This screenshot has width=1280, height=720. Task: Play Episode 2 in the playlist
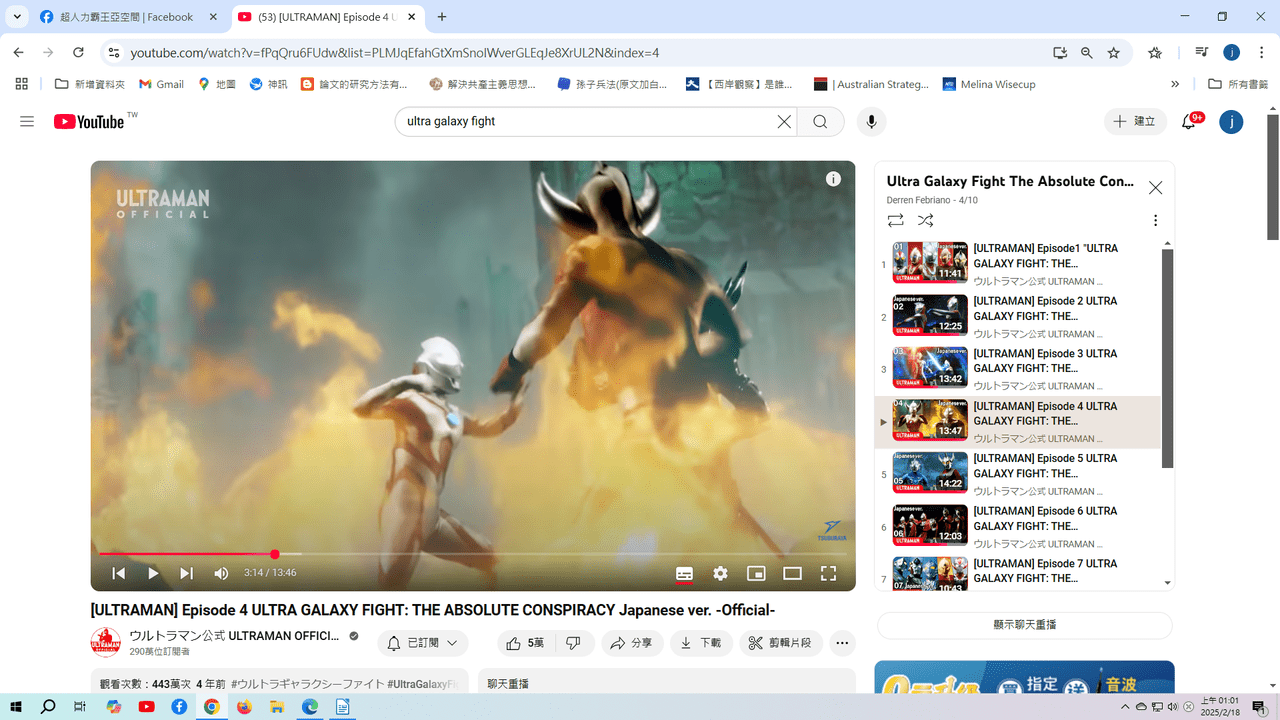(1017, 316)
